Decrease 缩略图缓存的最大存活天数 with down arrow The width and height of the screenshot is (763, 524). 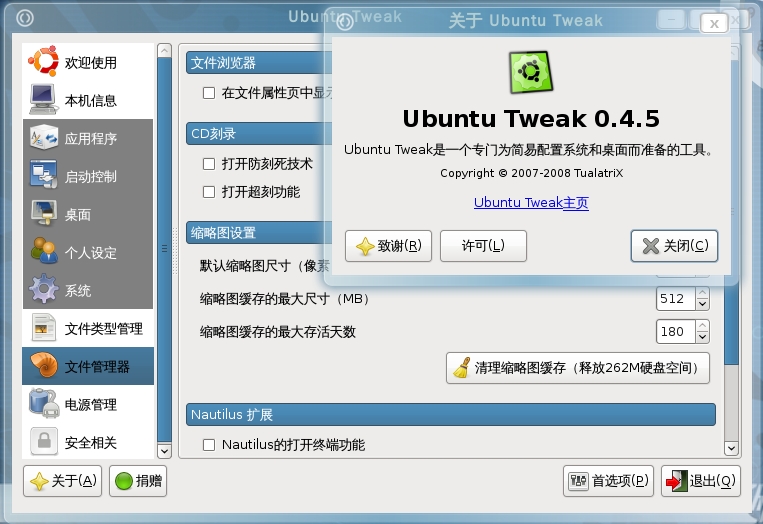coord(702,337)
